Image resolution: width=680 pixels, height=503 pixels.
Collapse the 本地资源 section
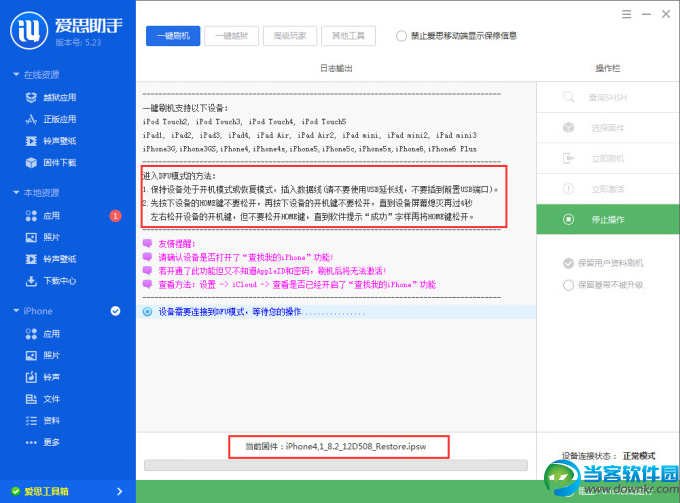[16, 193]
